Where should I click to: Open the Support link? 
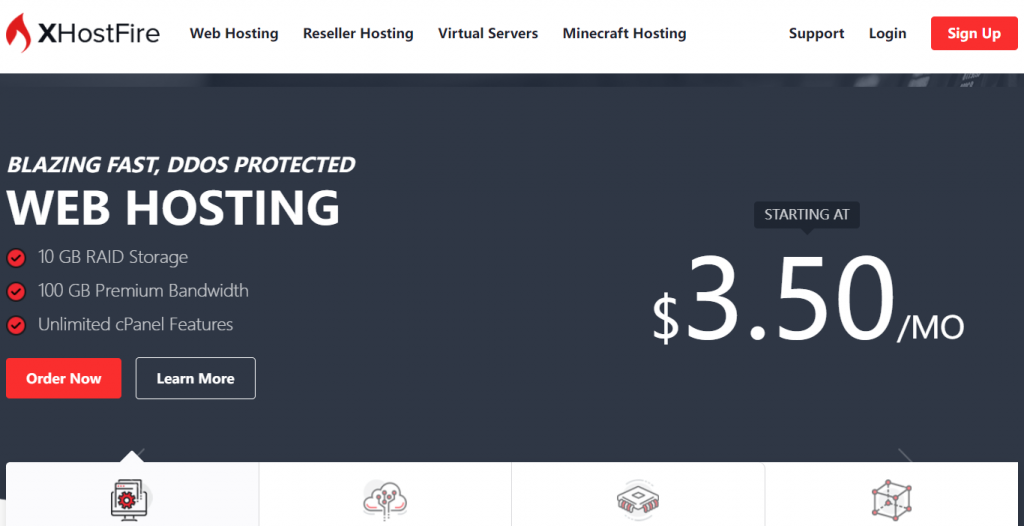[816, 33]
